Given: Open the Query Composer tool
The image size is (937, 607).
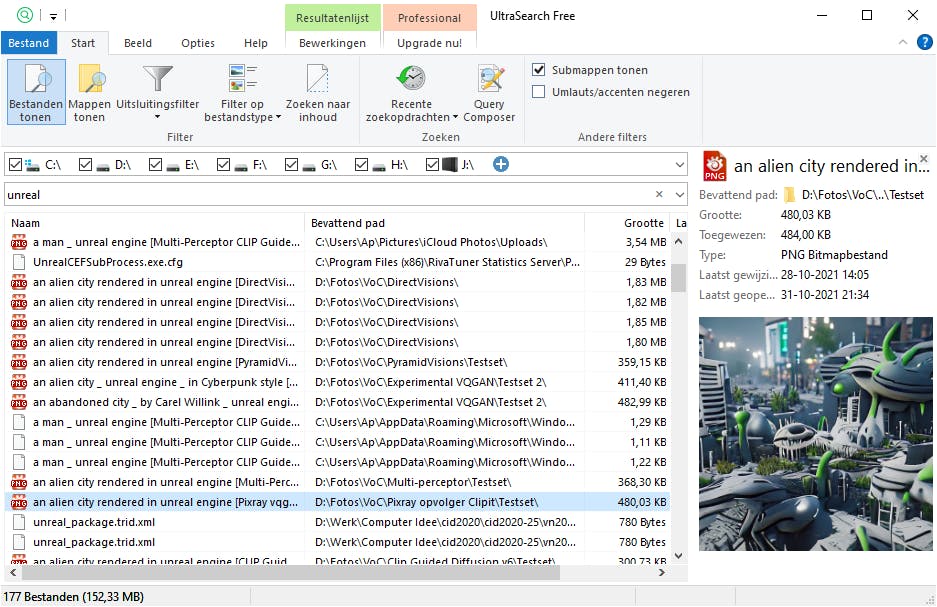Looking at the screenshot, I should [489, 80].
